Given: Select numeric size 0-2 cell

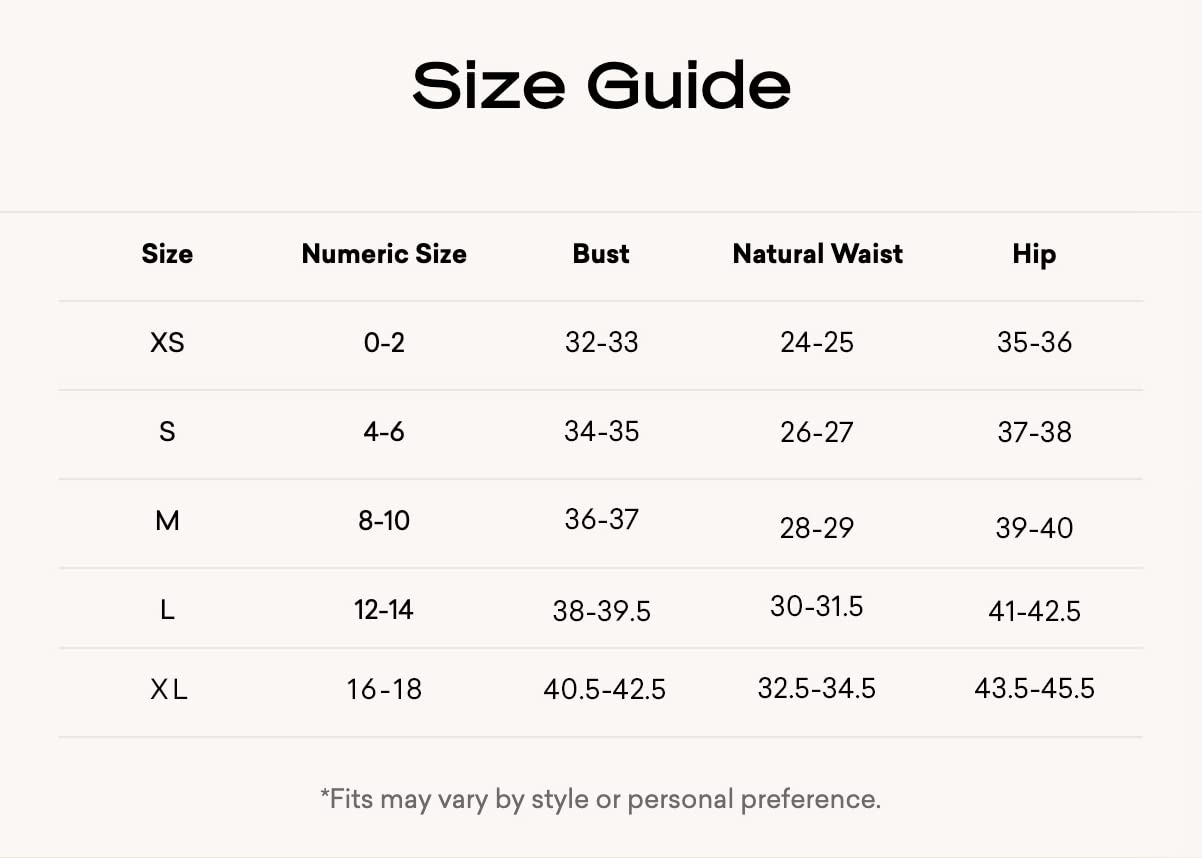Looking at the screenshot, I should pyautogui.click(x=384, y=343).
